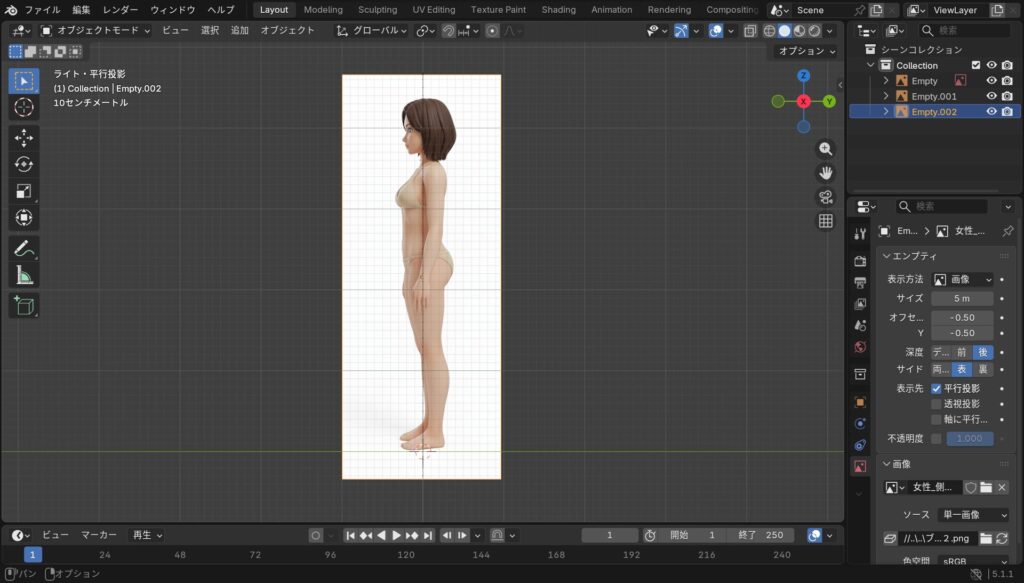The height and width of the screenshot is (583, 1024).
Task: Hide Empty.001 with its eye icon
Action: click(x=991, y=96)
